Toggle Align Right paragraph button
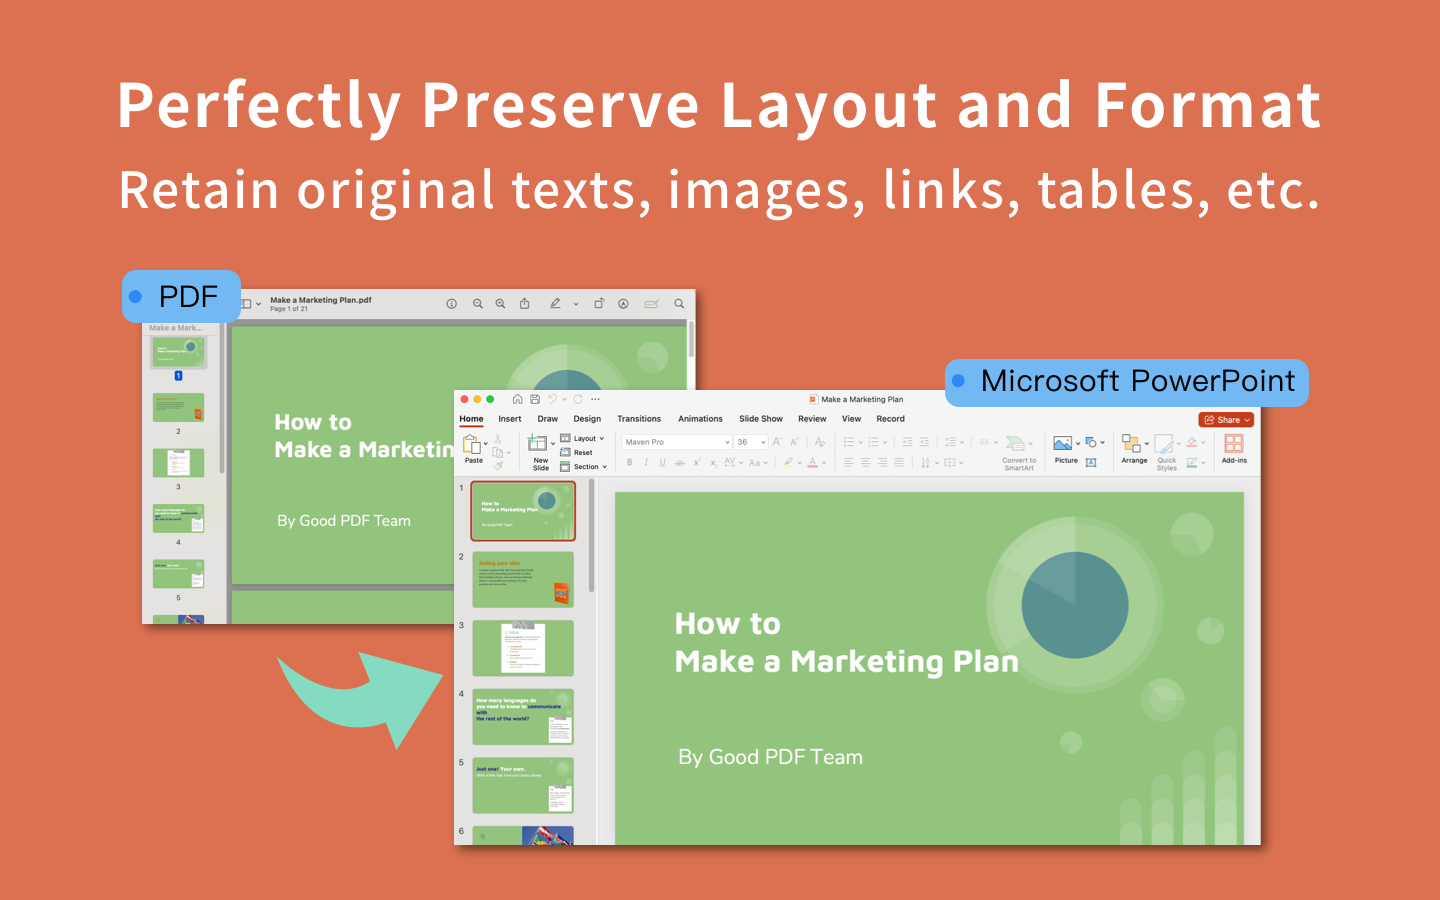This screenshot has height=900, width=1440. coord(882,462)
